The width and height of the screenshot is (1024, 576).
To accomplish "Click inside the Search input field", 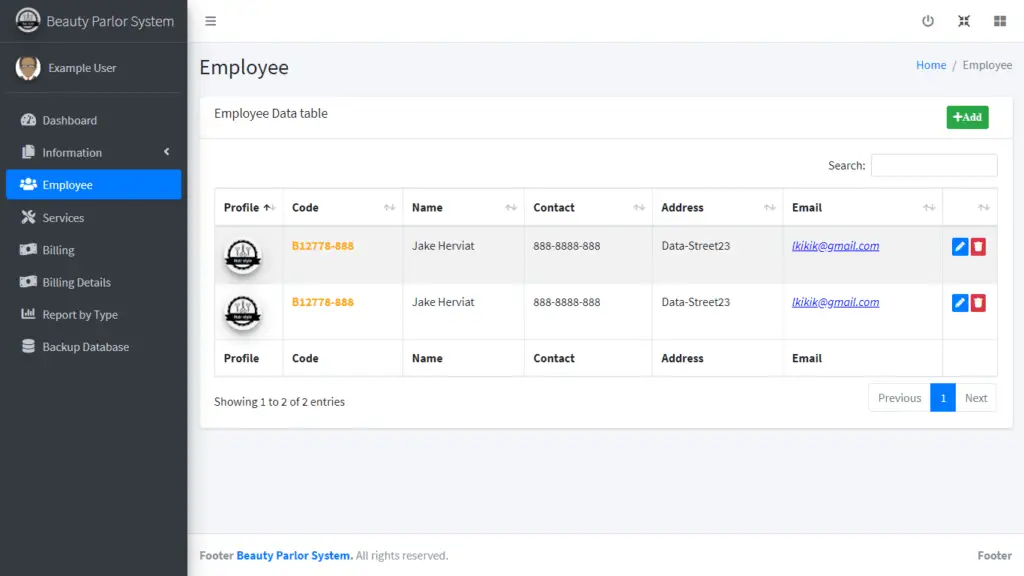I will tap(934, 164).
